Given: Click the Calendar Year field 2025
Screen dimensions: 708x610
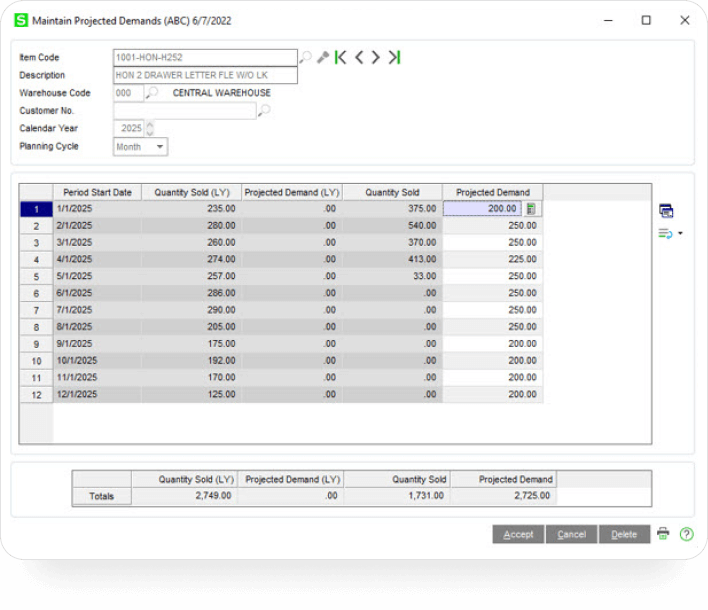Looking at the screenshot, I should point(128,128).
